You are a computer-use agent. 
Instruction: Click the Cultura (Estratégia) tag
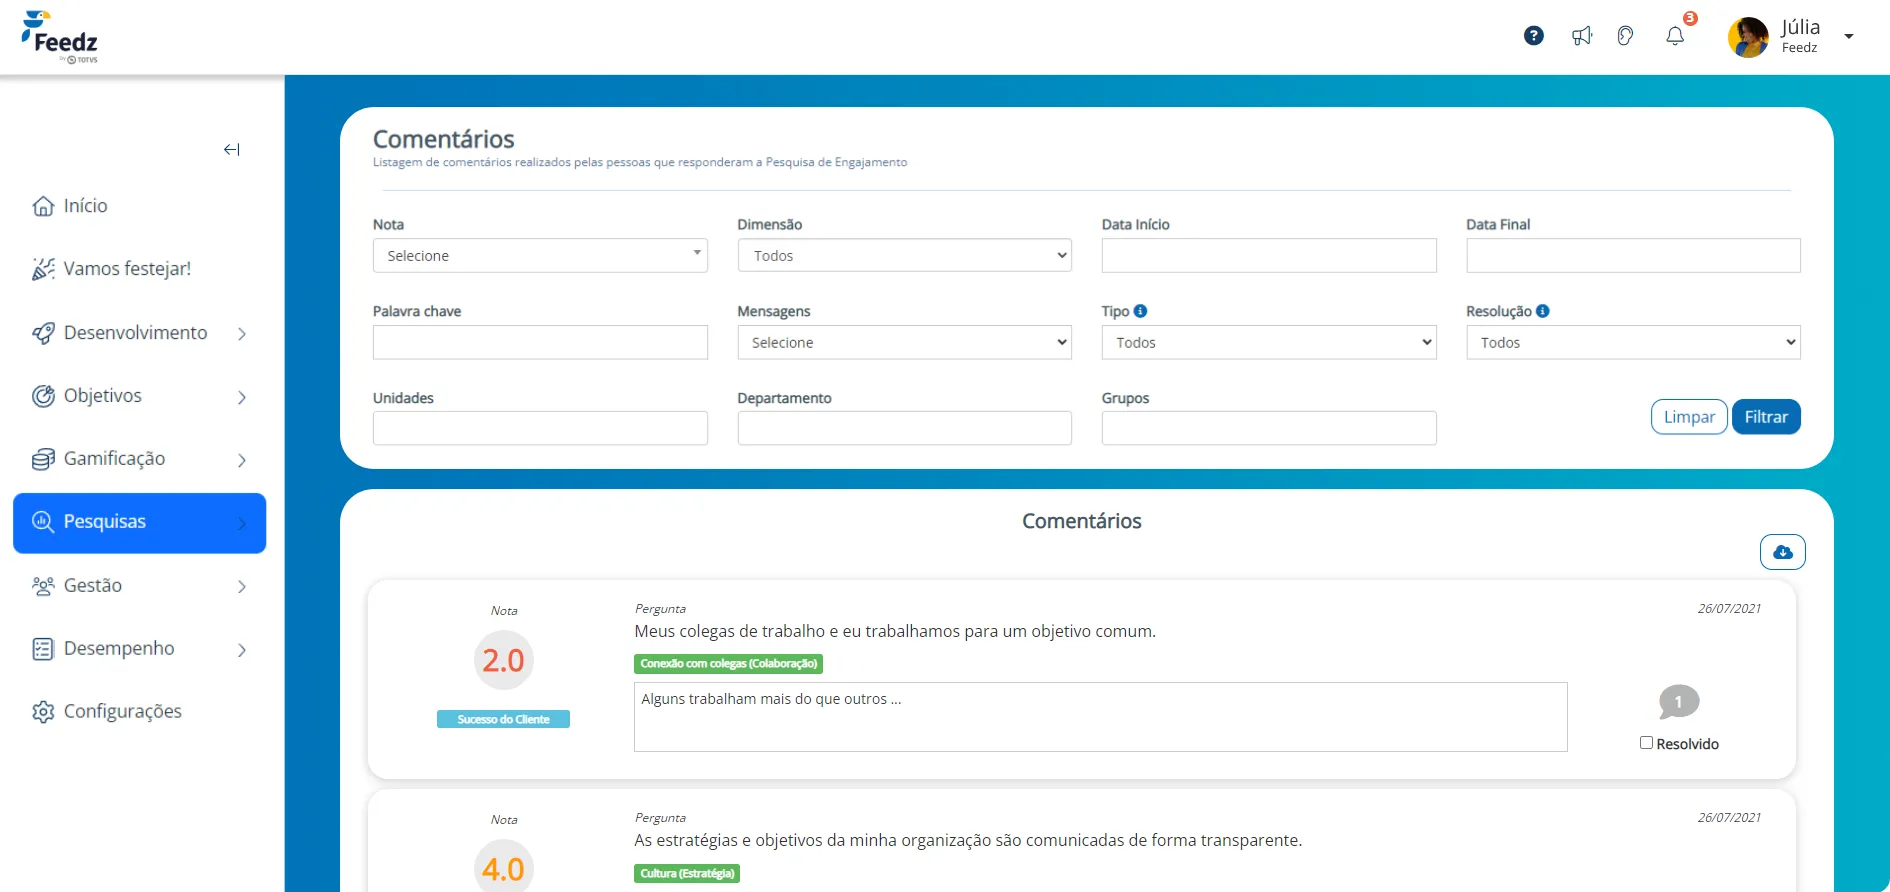tap(687, 874)
